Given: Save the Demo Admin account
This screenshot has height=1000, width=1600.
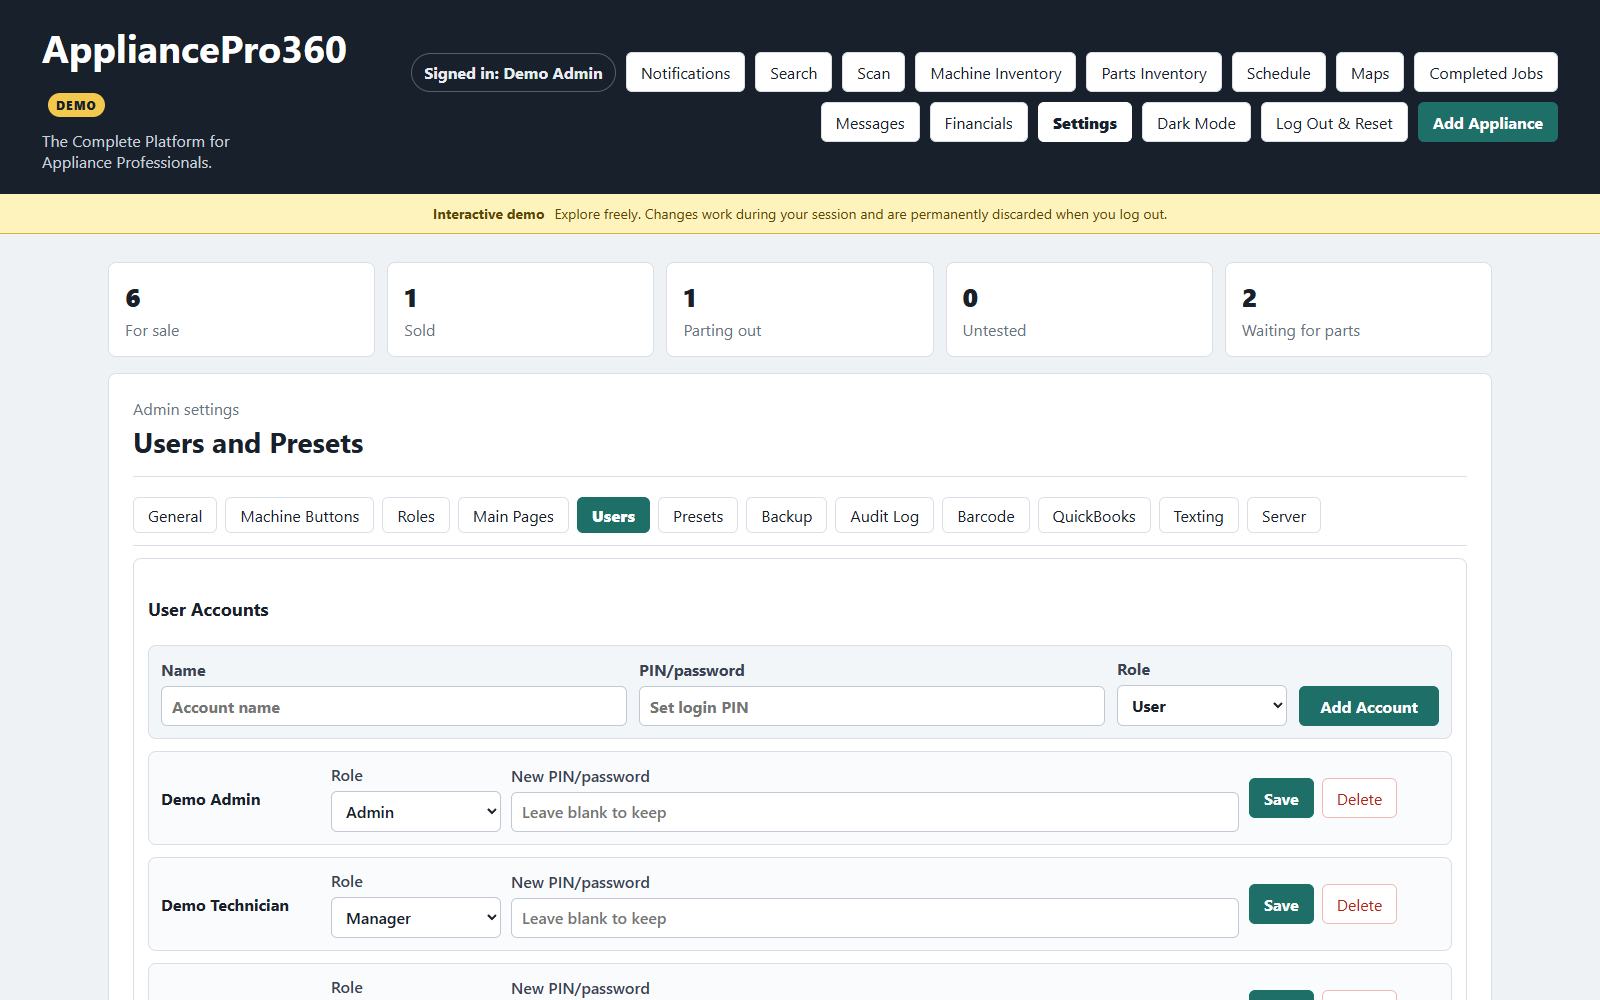Looking at the screenshot, I should click(1281, 798).
